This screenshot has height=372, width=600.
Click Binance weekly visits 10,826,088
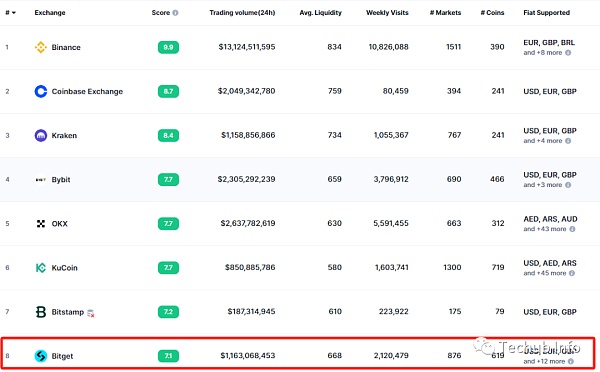[x=388, y=47]
